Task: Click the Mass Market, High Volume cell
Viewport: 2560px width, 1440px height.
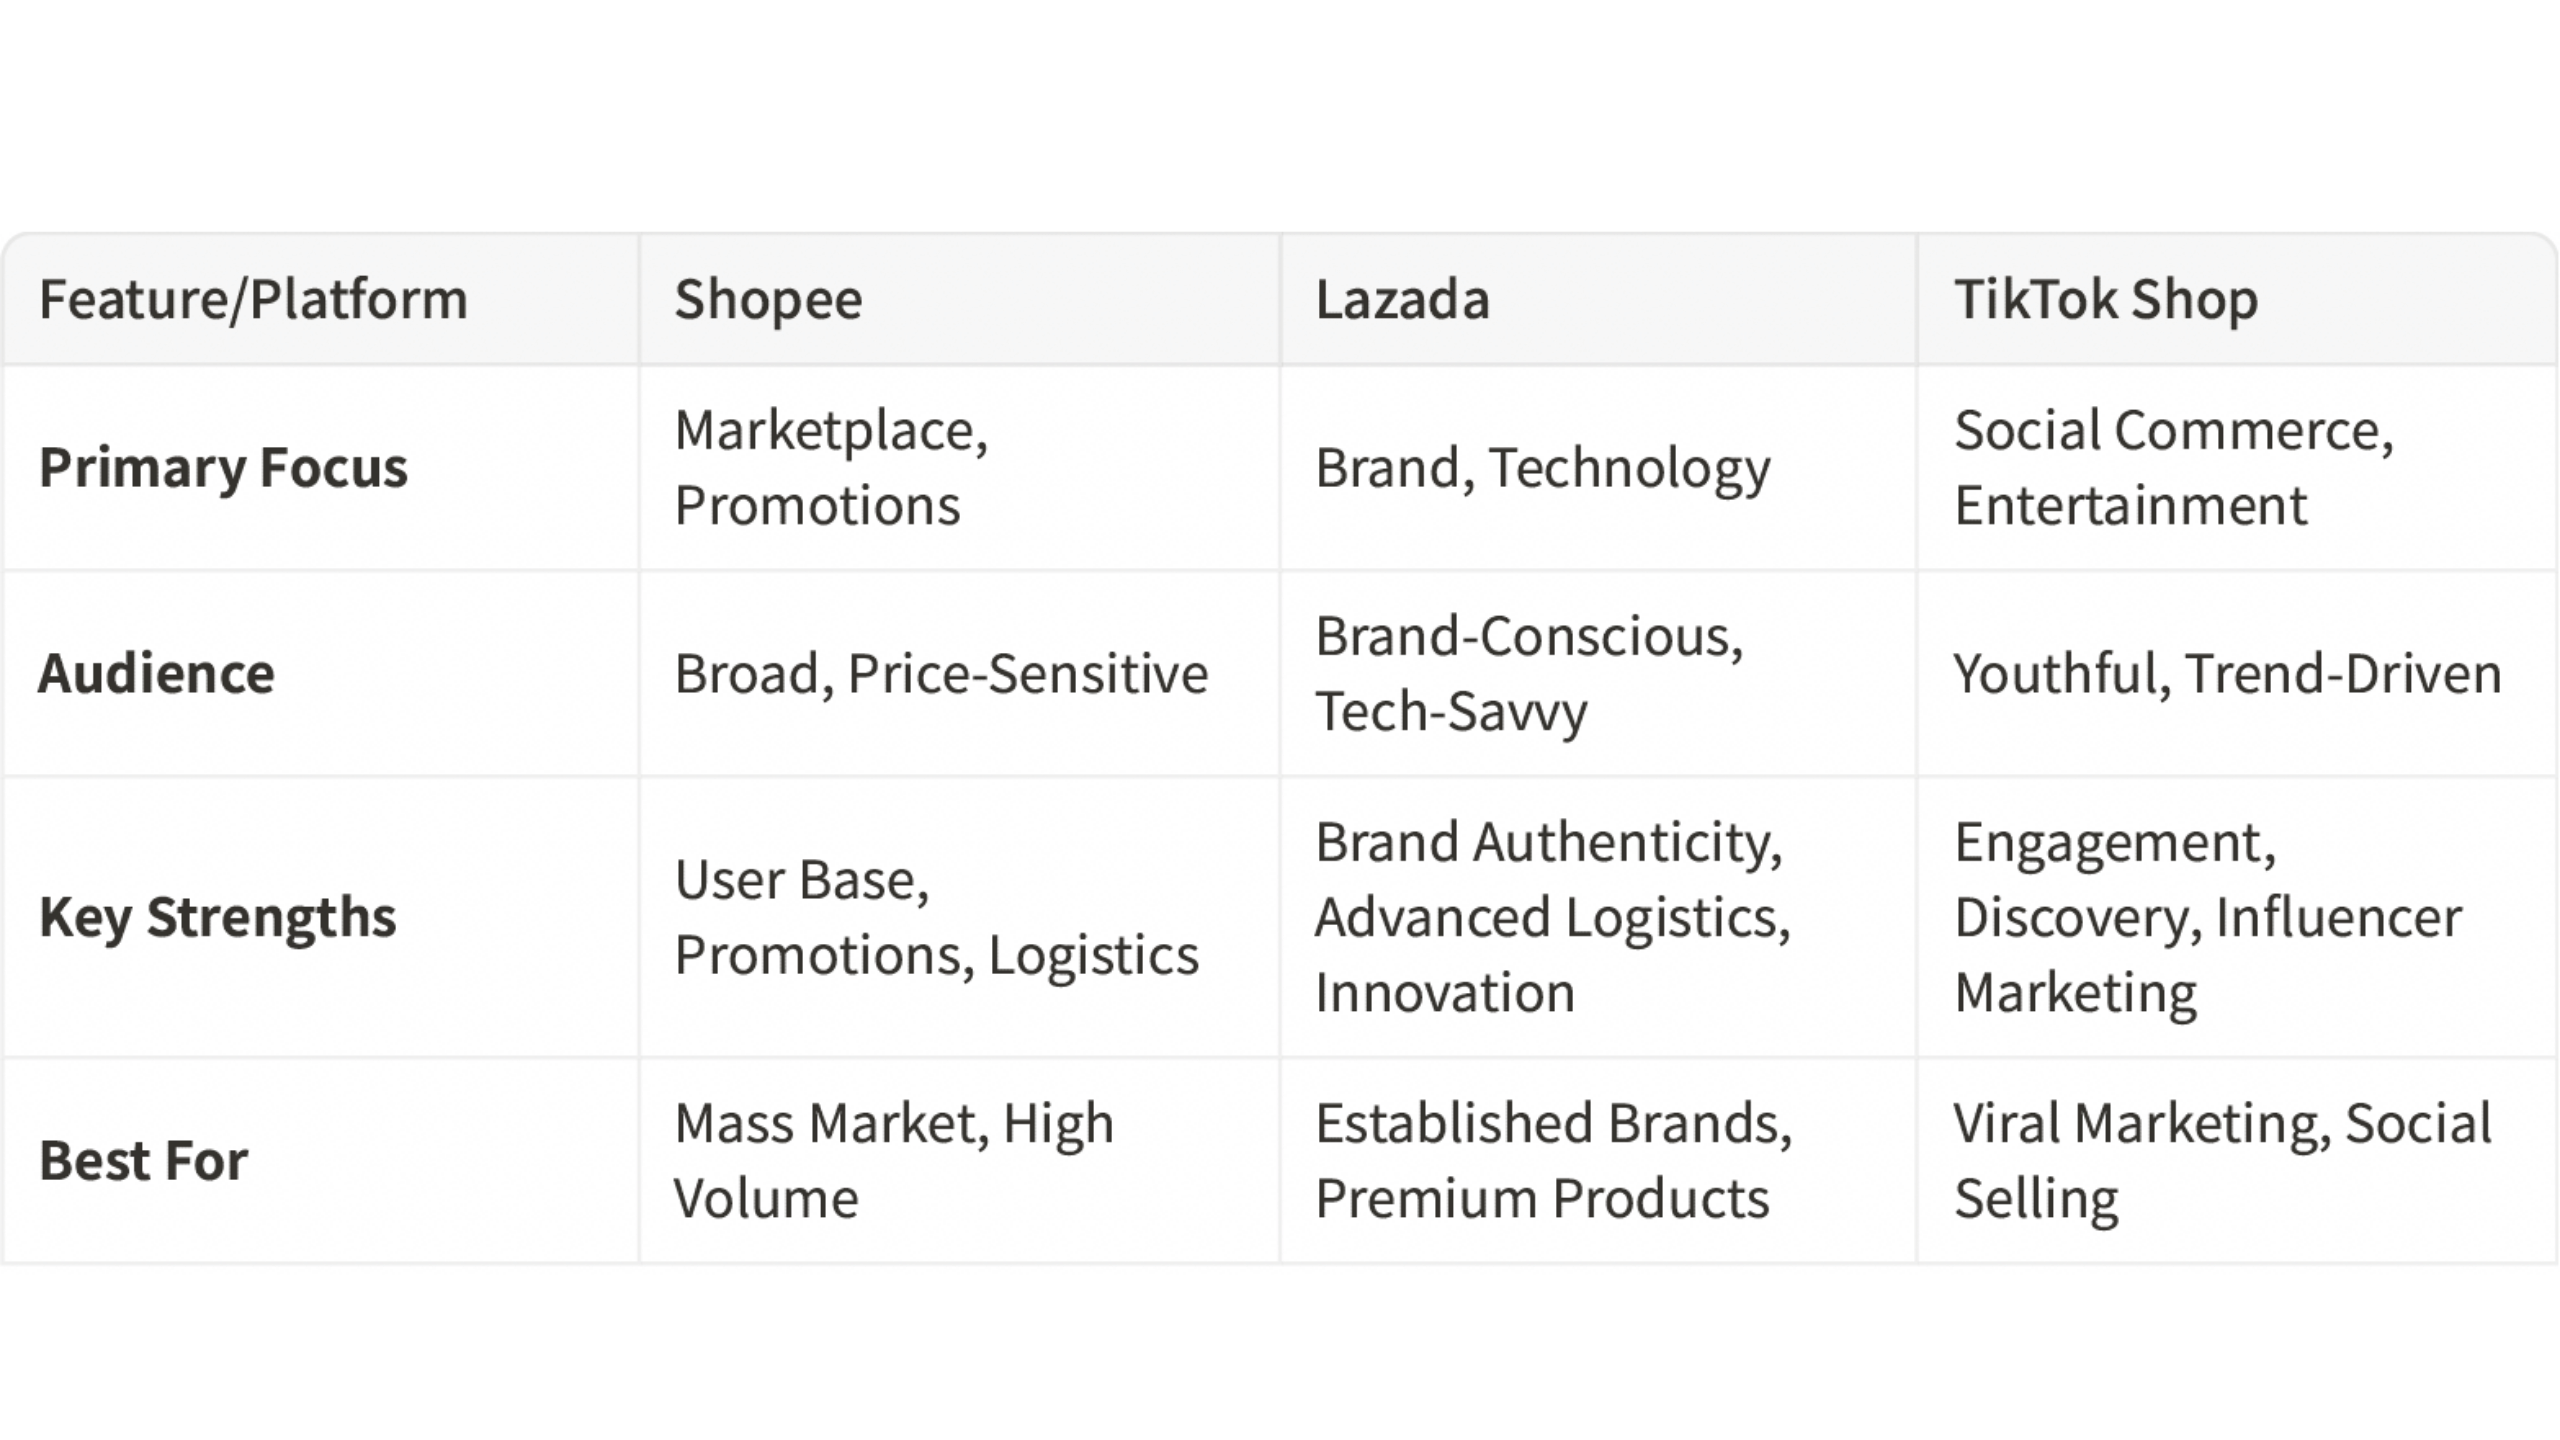Action: [960, 1161]
